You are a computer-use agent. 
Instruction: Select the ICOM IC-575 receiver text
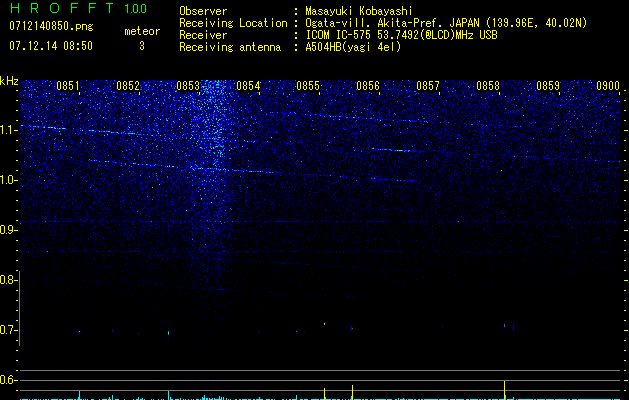click(x=401, y=35)
